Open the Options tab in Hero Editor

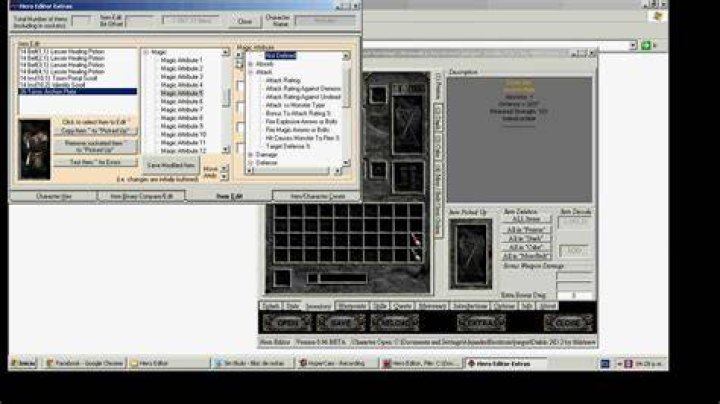(x=504, y=306)
